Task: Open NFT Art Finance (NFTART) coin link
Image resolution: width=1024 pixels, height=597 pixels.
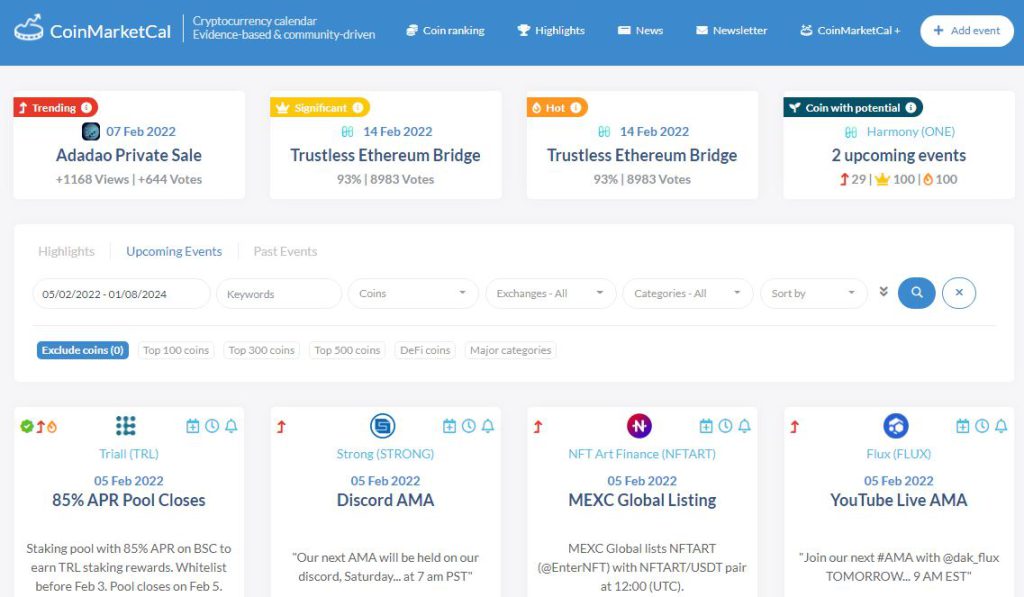Action: 642,454
